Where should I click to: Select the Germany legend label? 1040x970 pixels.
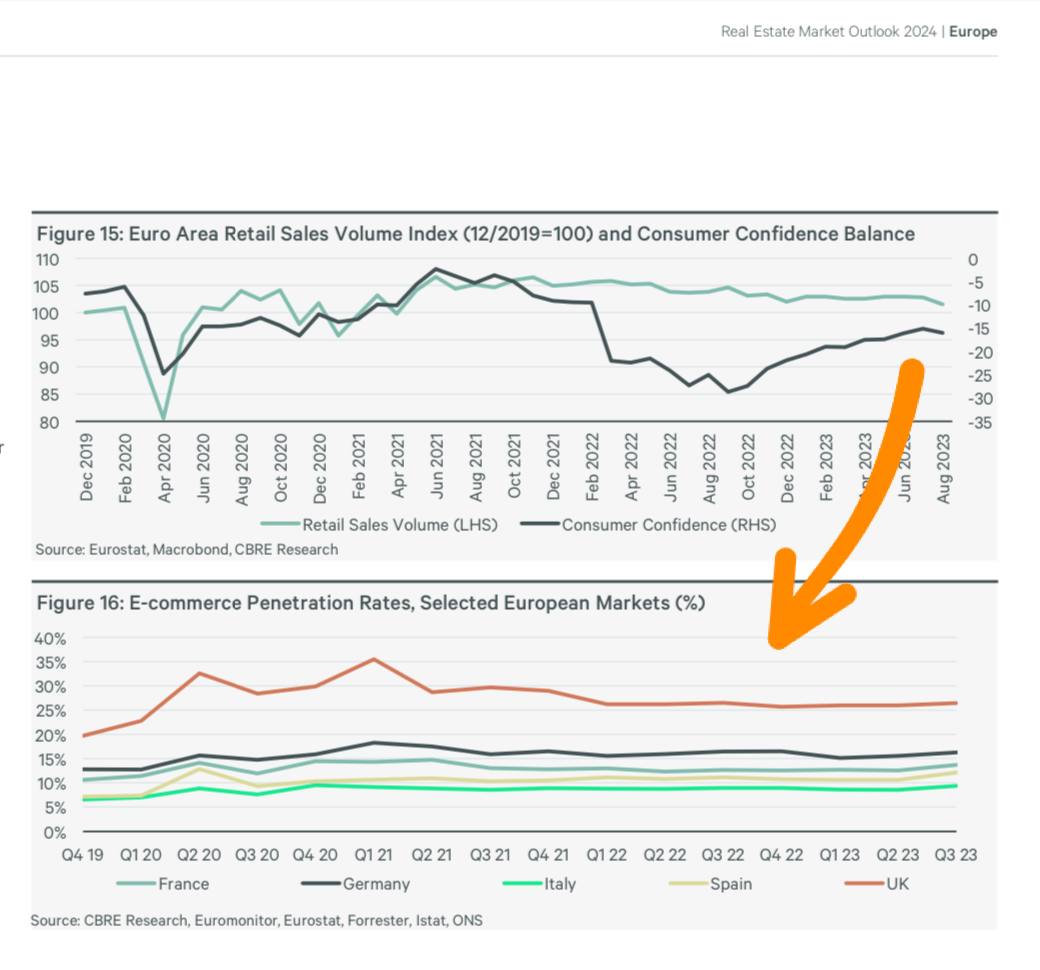tap(376, 884)
